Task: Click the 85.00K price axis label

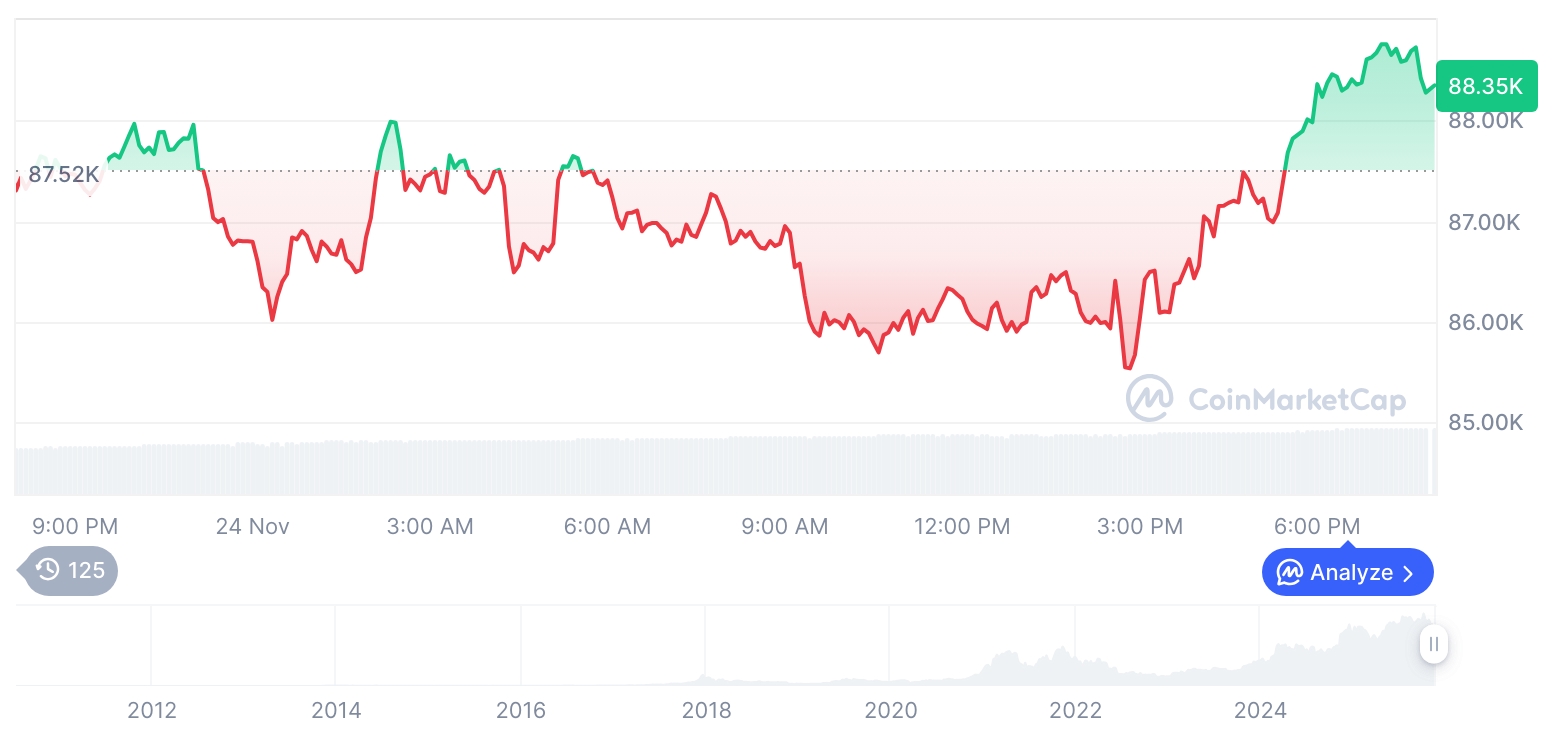Action: pyautogui.click(x=1485, y=422)
